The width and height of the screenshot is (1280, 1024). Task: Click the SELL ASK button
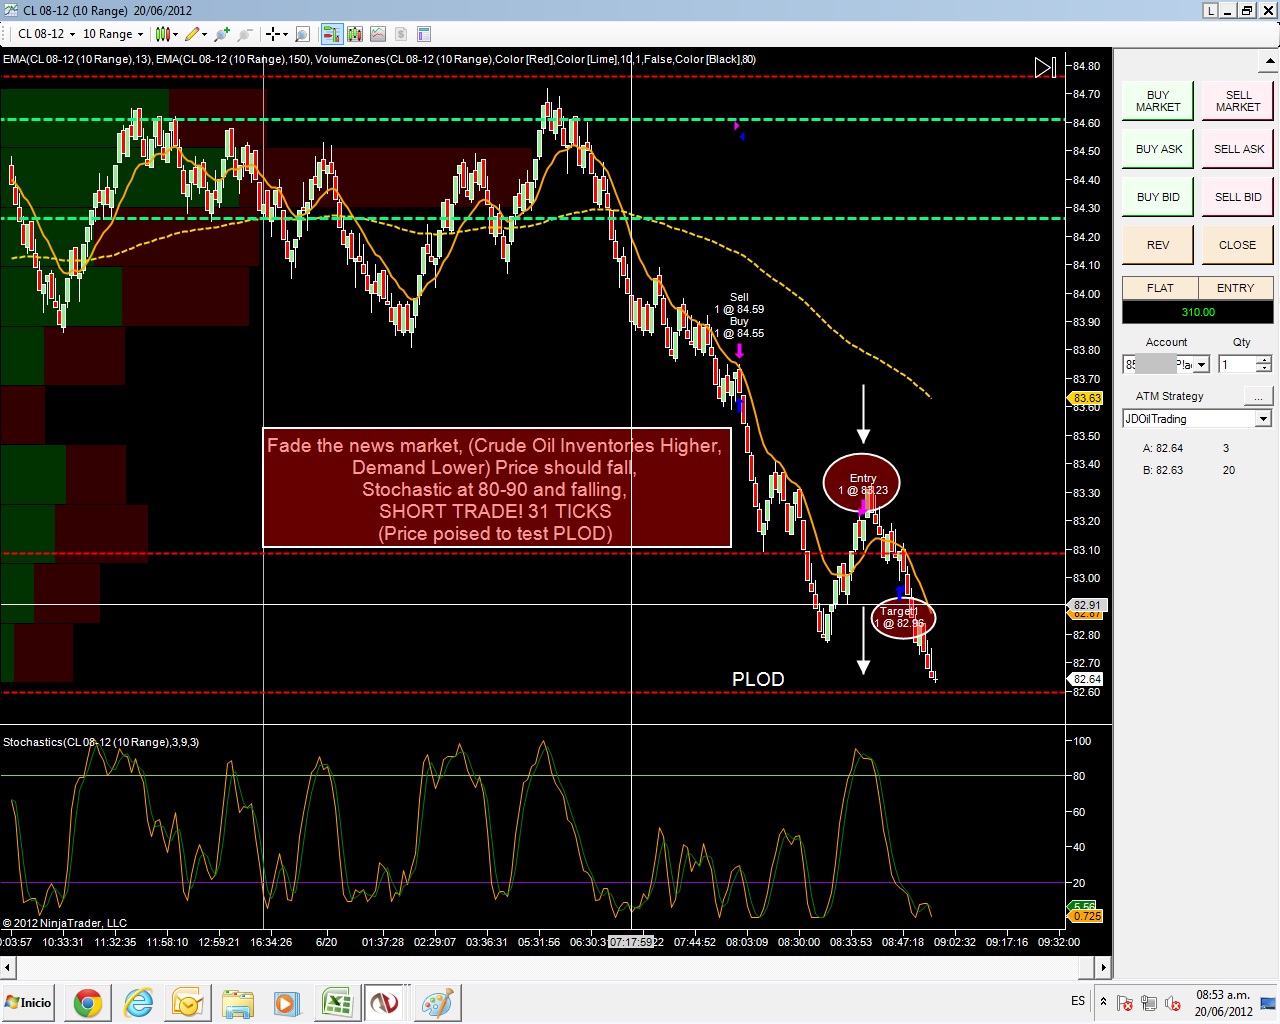coord(1238,149)
